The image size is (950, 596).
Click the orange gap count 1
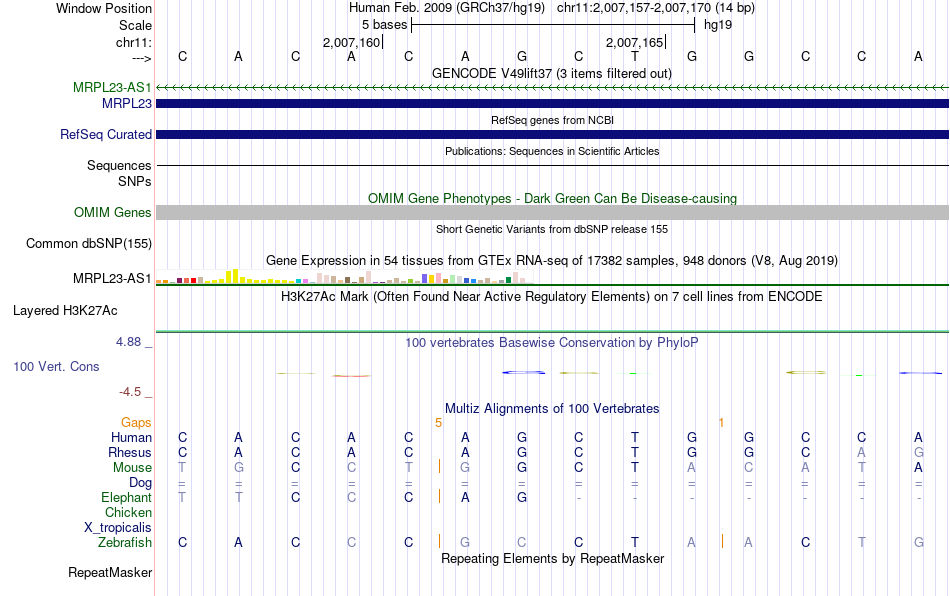[x=721, y=422]
